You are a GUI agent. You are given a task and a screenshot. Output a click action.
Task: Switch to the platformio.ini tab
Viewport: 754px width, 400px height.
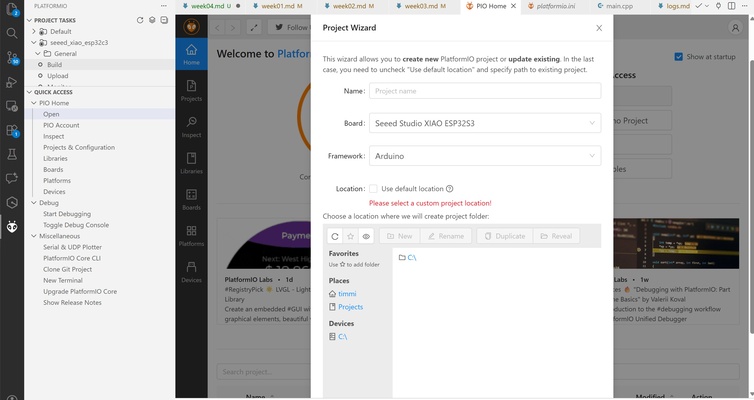click(x=555, y=6)
